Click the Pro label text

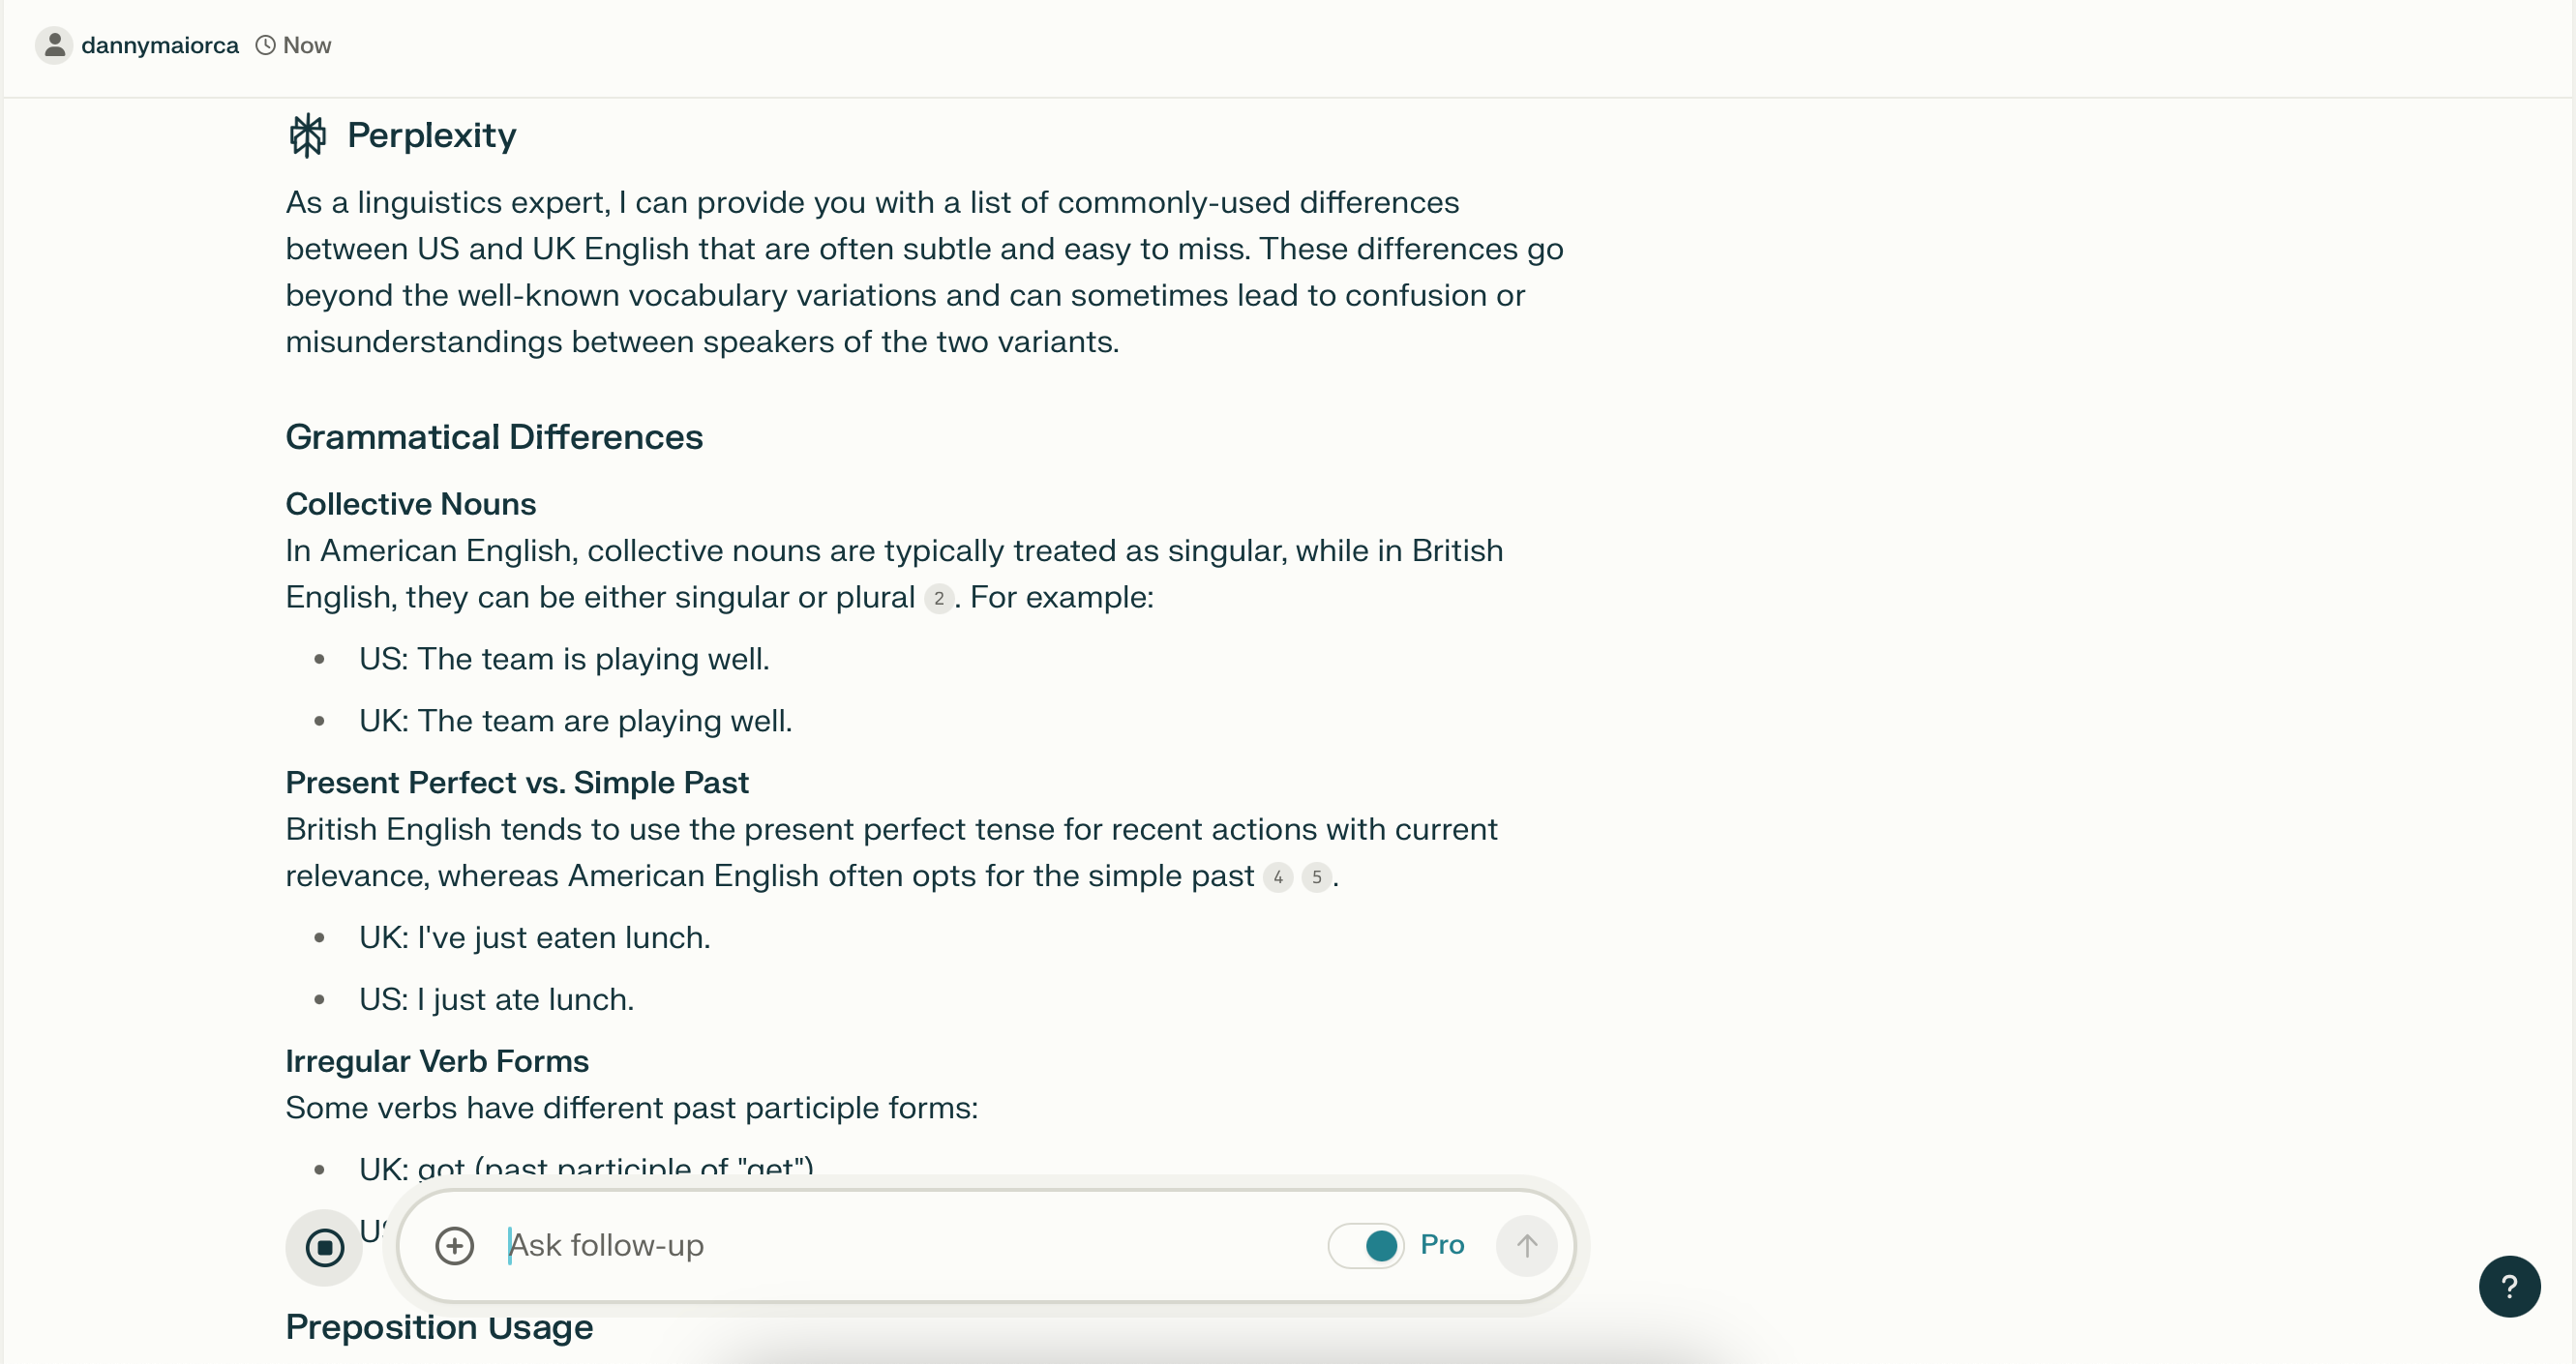coord(1442,1245)
